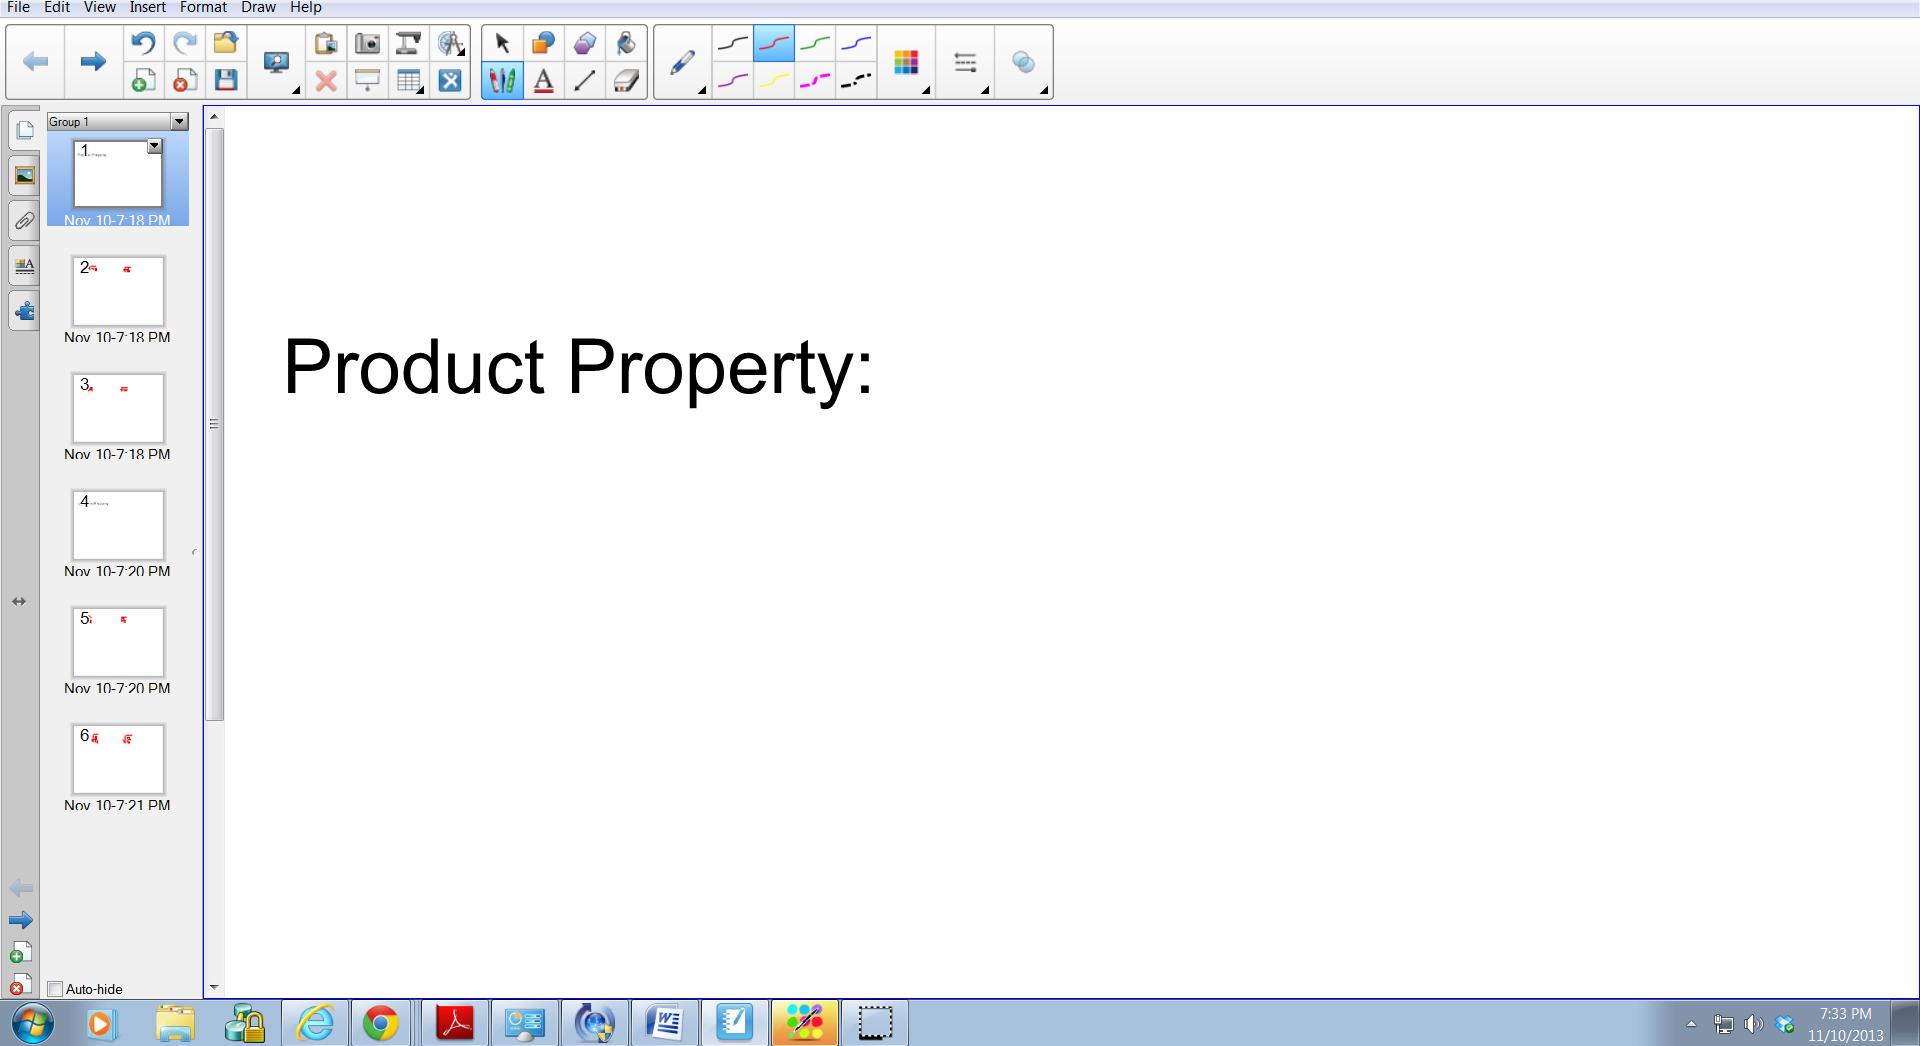Screen dimensions: 1920x1046
Task: Select the Eraser tool
Action: pos(626,80)
